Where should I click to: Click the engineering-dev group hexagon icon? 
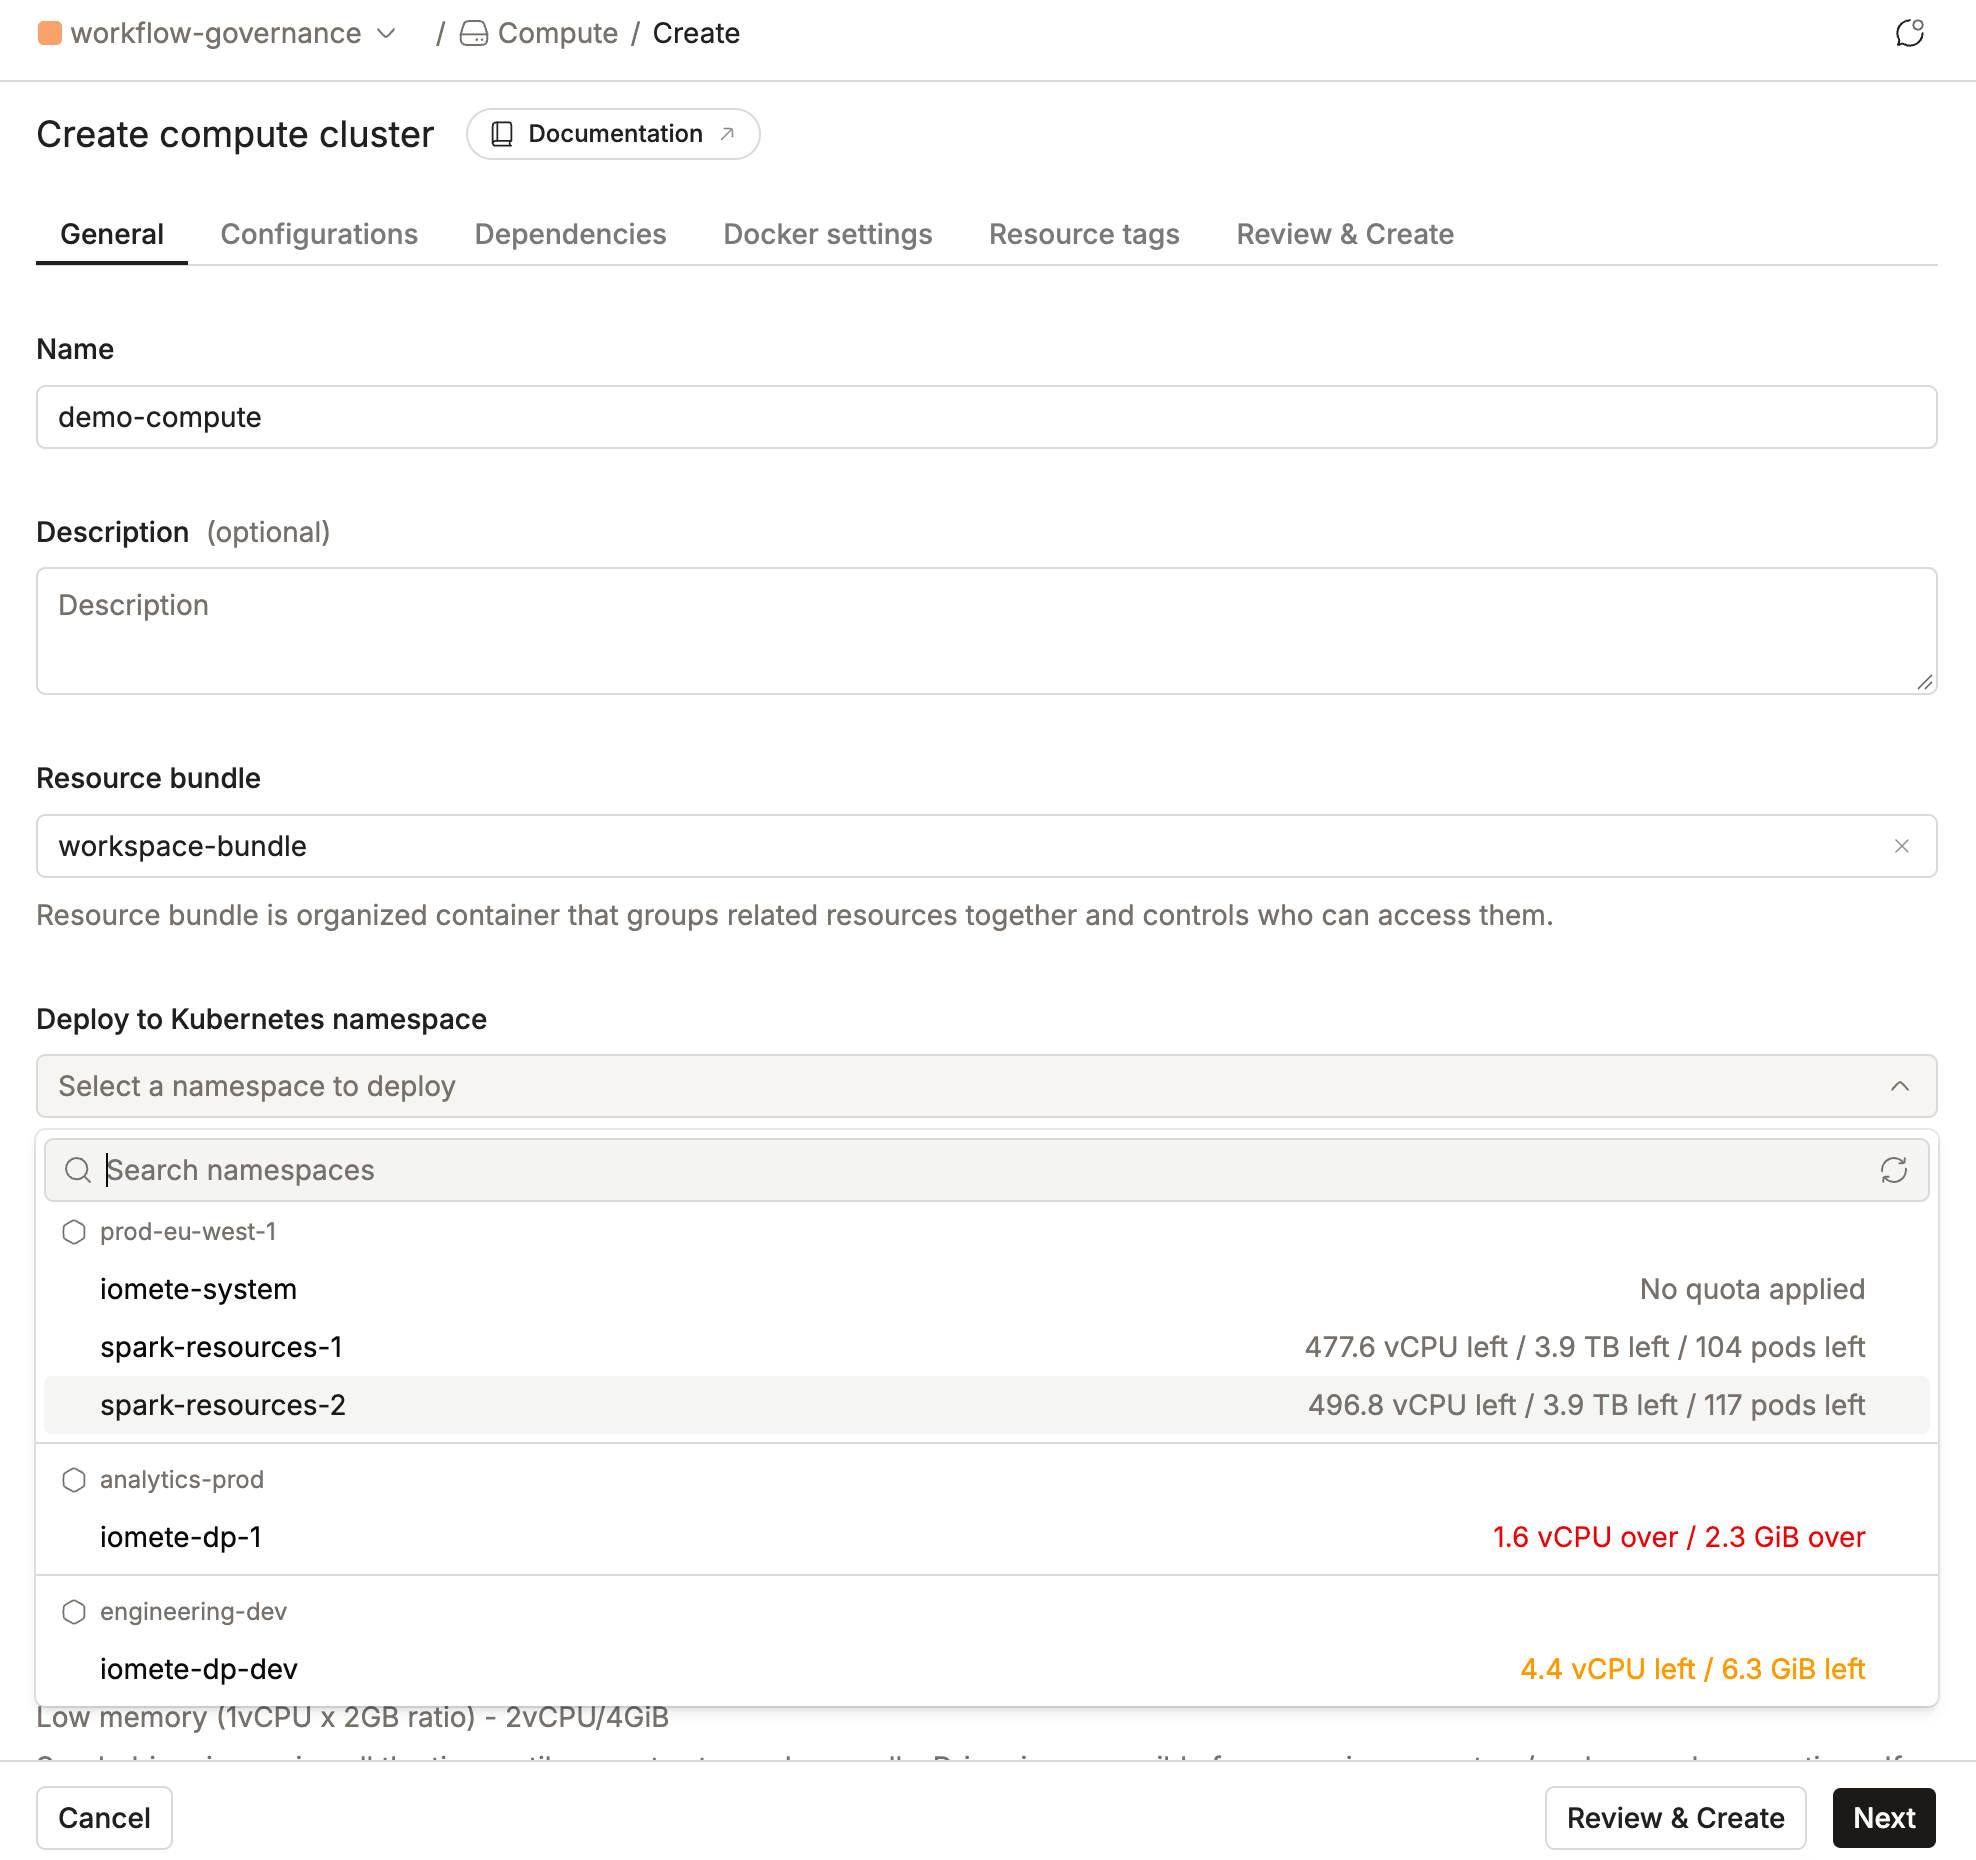click(74, 1612)
